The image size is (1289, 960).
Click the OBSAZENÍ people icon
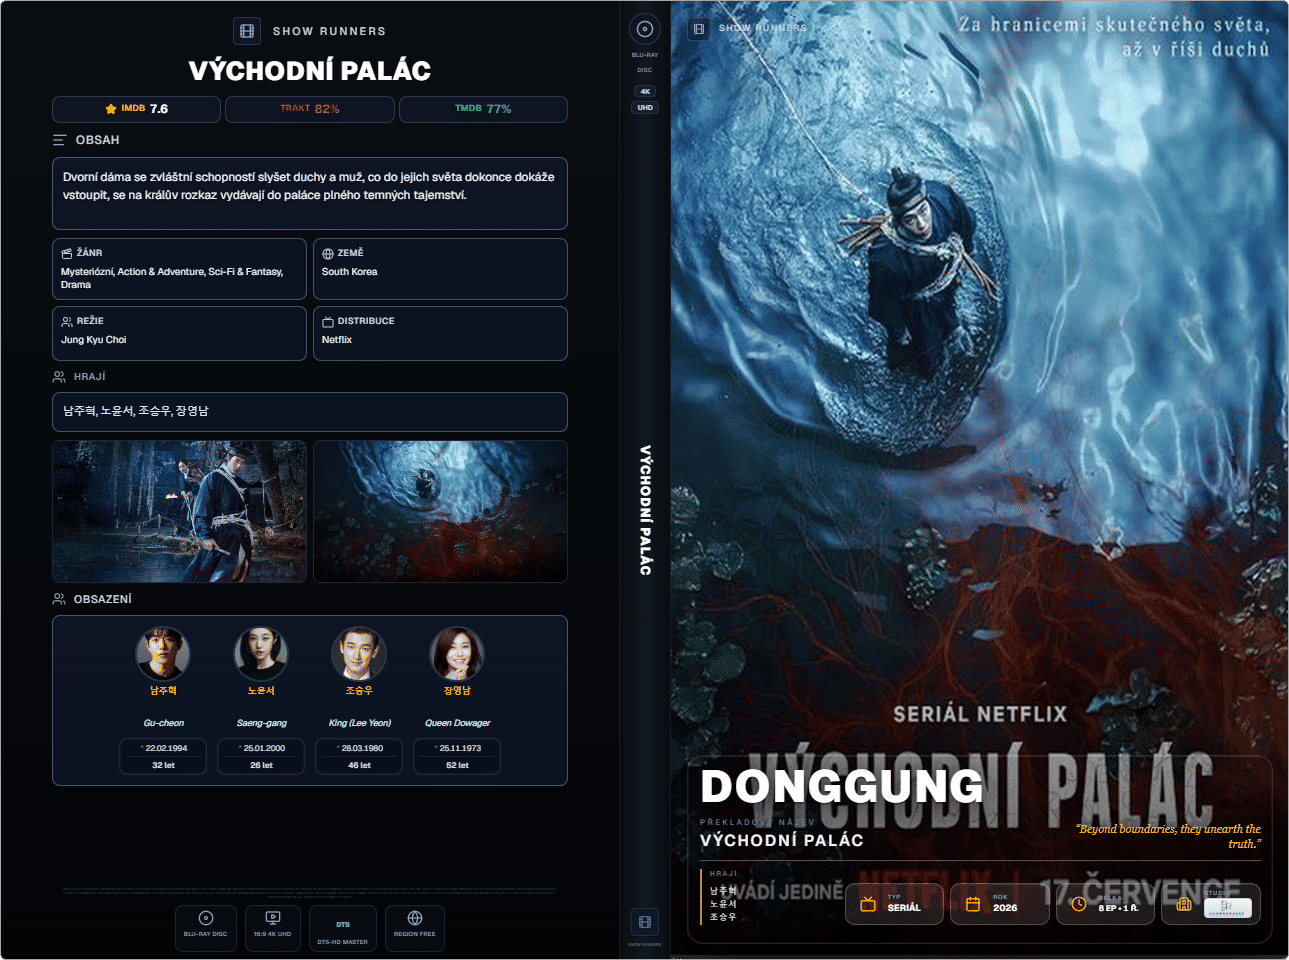click(x=59, y=599)
